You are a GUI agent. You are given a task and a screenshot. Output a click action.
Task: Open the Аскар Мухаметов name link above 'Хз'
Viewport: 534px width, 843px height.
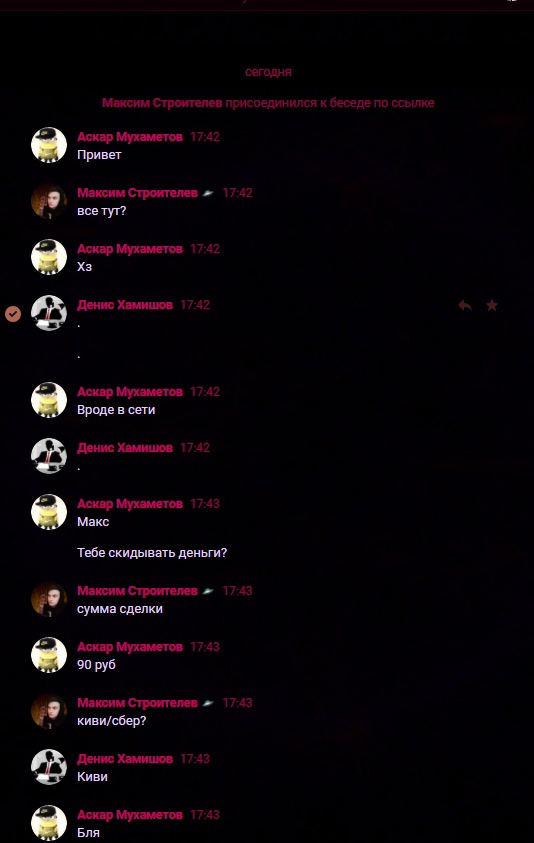tap(130, 249)
